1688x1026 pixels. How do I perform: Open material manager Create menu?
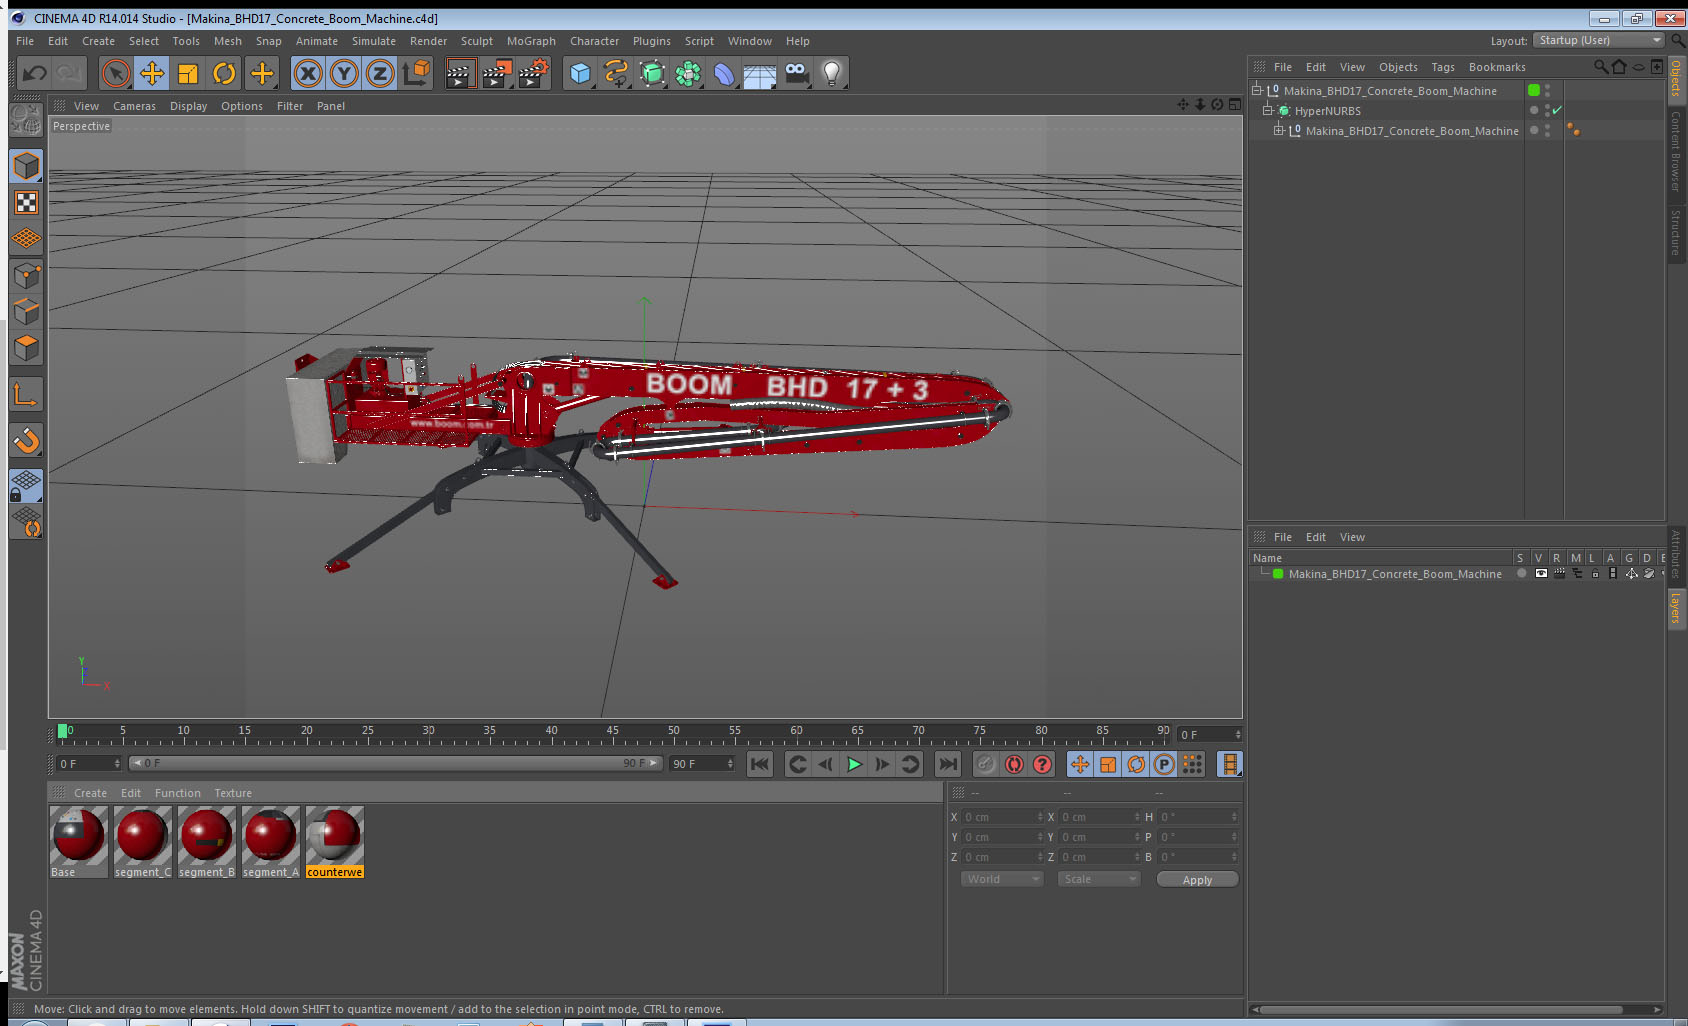pos(90,793)
